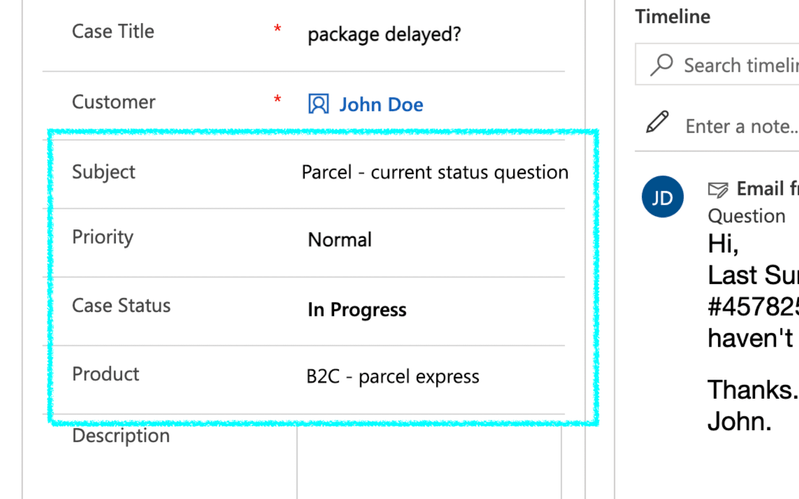Click the Case Status field label
The width and height of the screenshot is (799, 499).
tap(121, 306)
